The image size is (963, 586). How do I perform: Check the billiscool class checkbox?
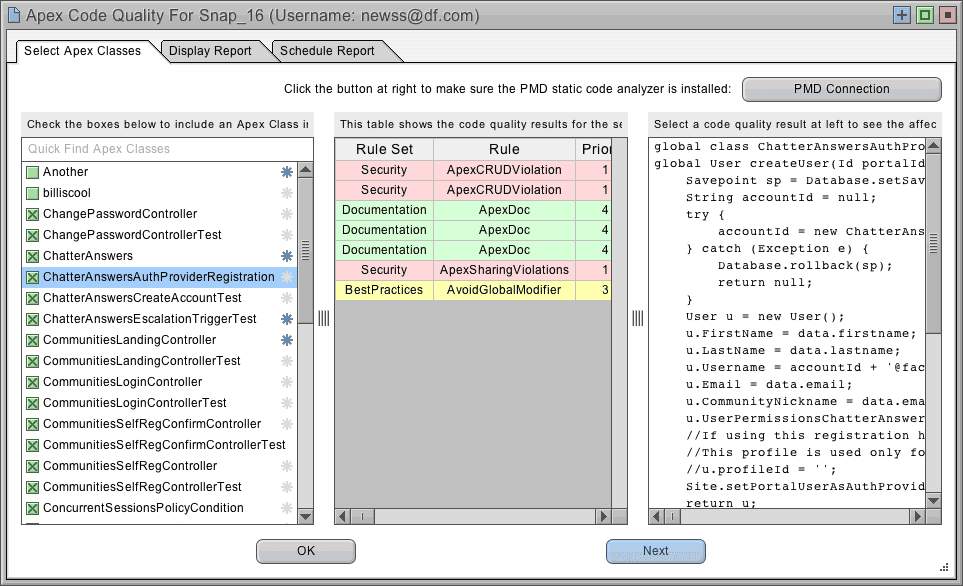click(33, 193)
